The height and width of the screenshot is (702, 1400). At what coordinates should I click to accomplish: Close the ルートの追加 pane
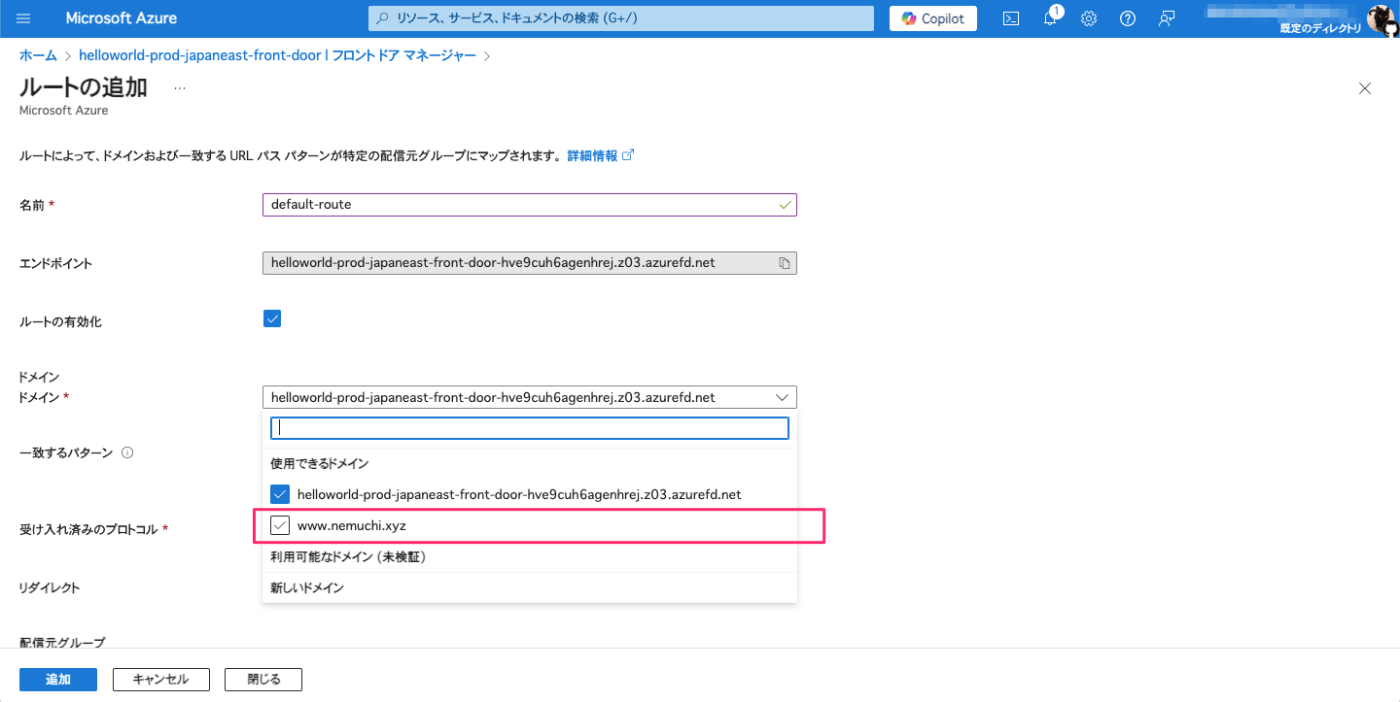tap(1365, 88)
